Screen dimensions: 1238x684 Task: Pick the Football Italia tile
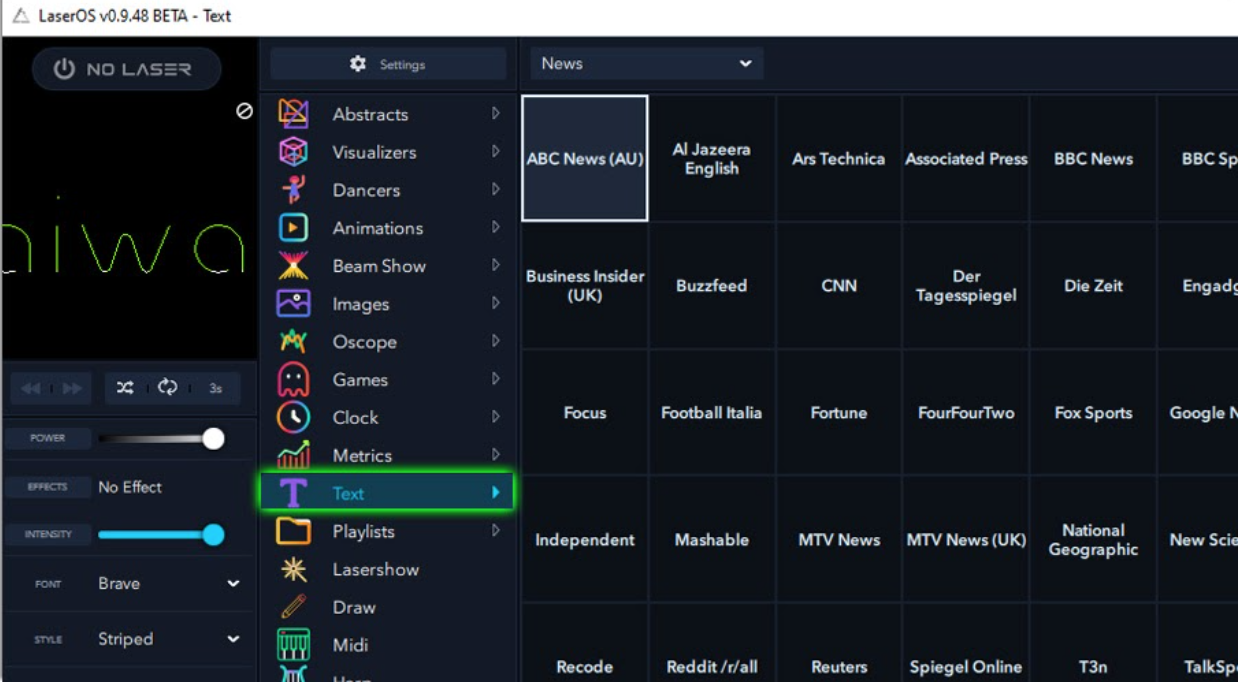[712, 413]
